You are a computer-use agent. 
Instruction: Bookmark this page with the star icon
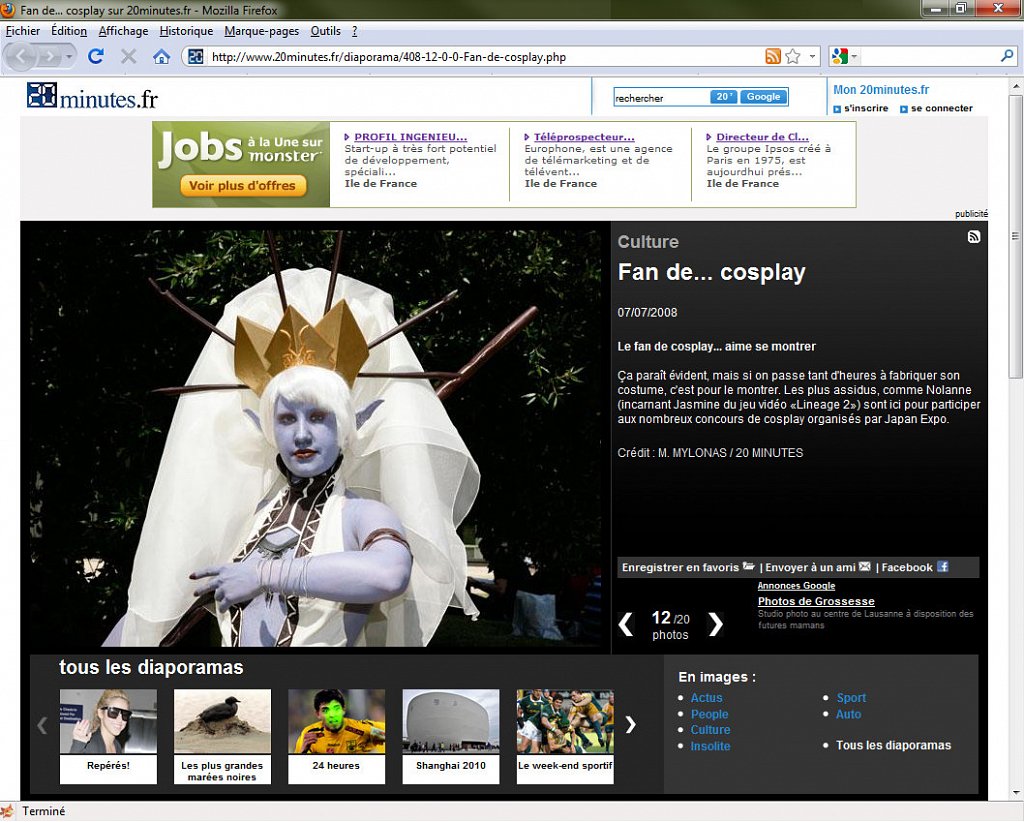793,57
